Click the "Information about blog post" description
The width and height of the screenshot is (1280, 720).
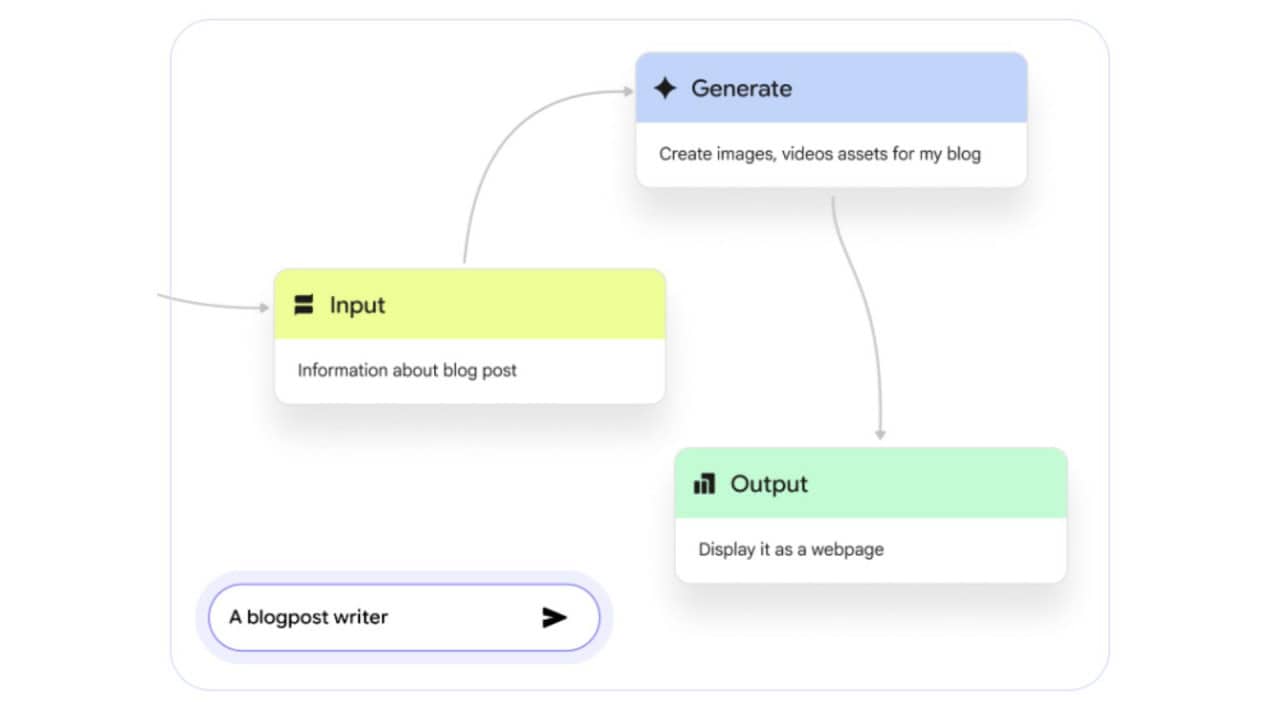[407, 370]
